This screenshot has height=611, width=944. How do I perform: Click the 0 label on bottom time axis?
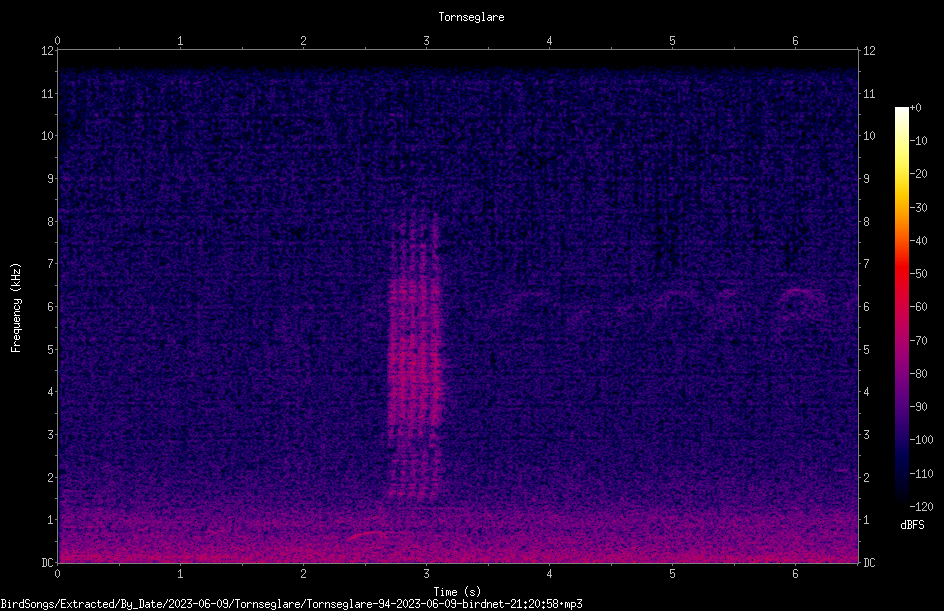click(57, 574)
